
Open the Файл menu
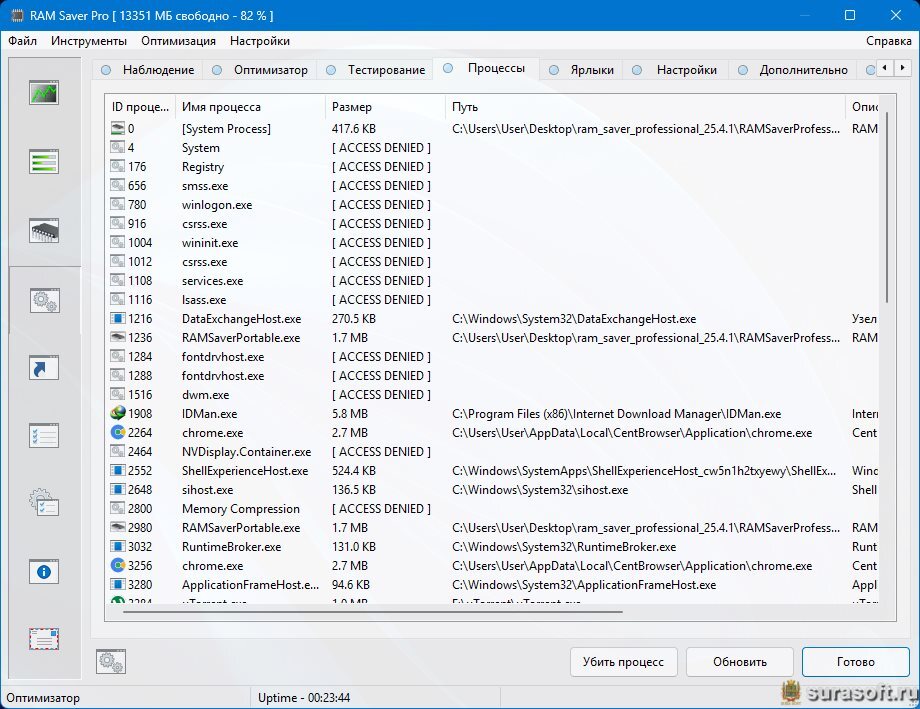[x=22, y=40]
